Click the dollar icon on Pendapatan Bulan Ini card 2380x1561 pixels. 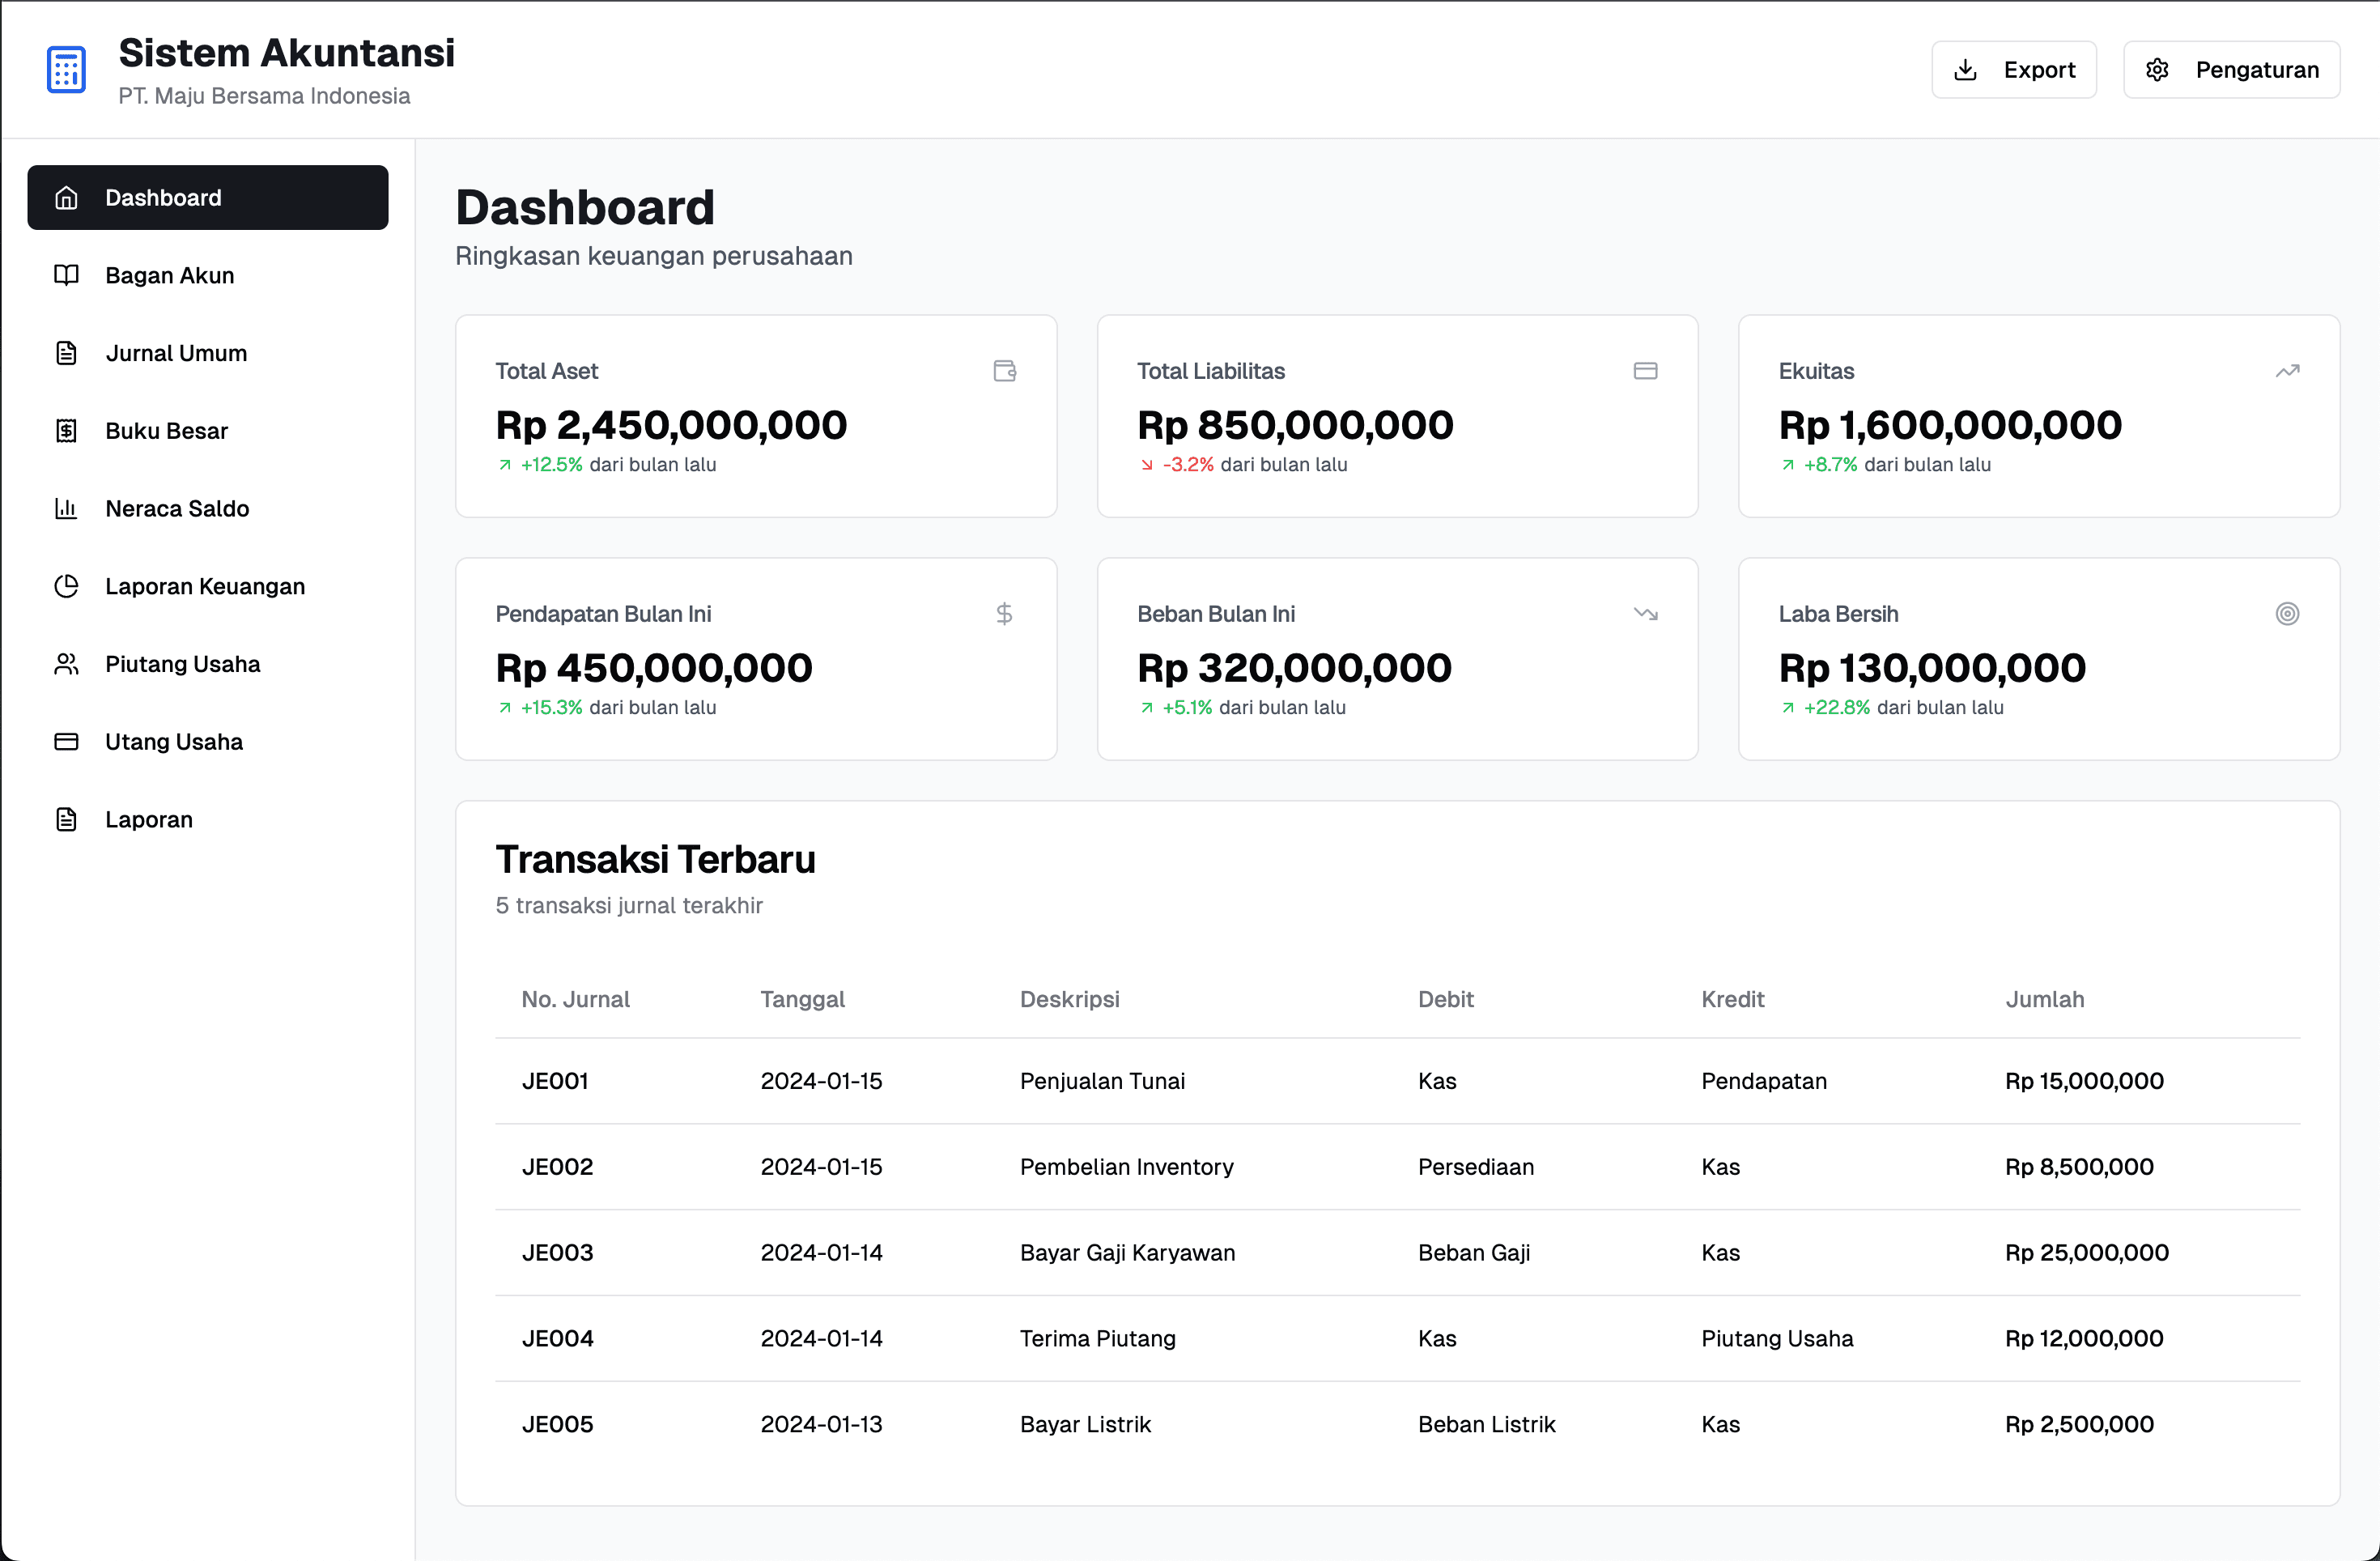[x=1005, y=614]
